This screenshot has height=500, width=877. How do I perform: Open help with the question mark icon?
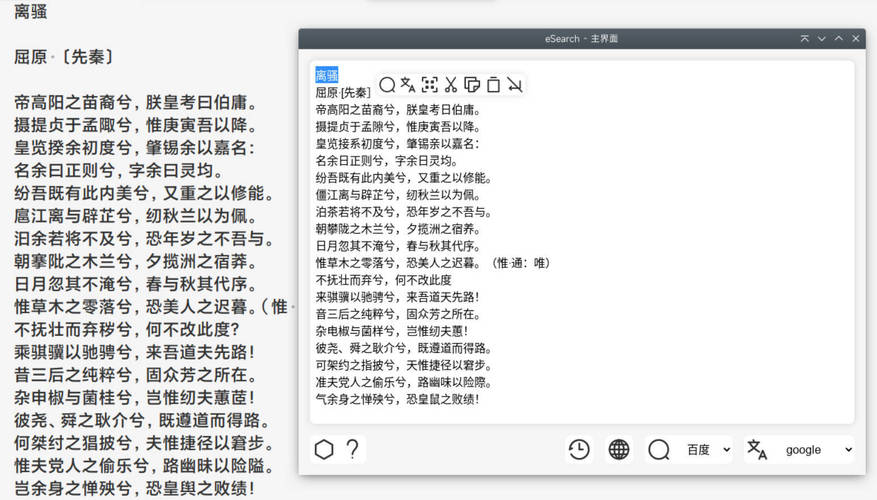352,450
